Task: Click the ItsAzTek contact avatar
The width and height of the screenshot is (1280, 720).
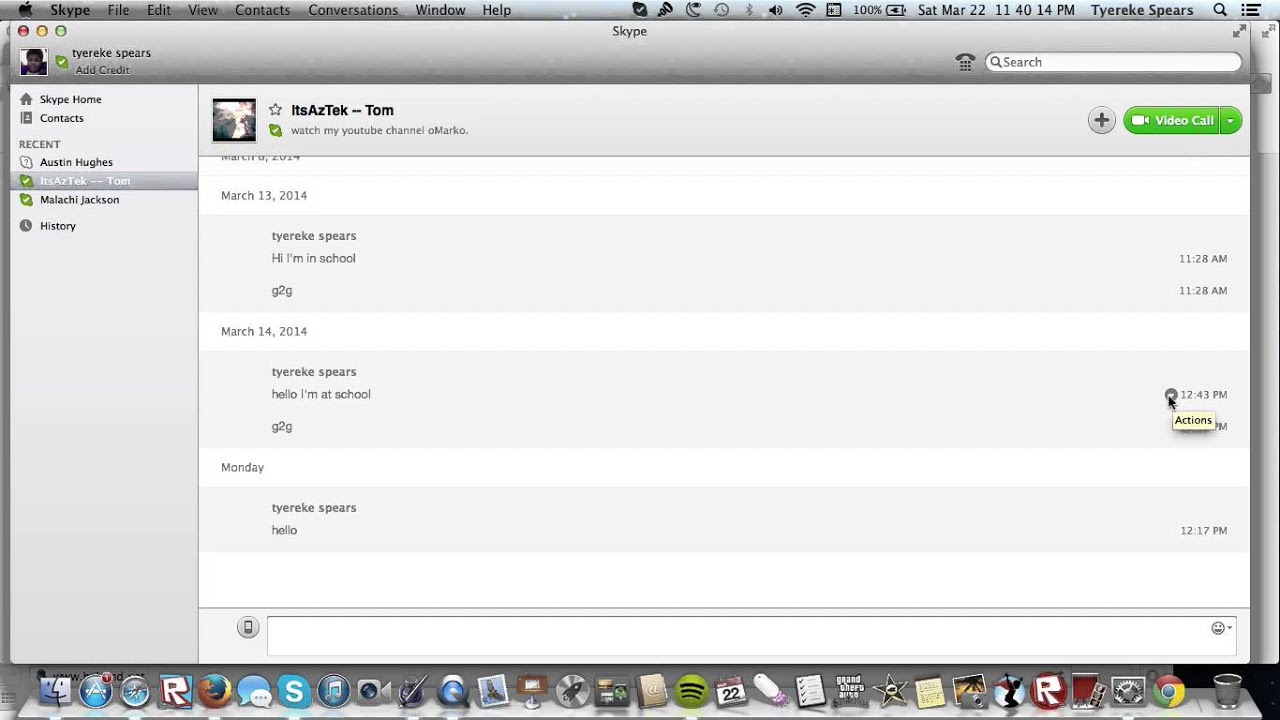Action: [234, 120]
